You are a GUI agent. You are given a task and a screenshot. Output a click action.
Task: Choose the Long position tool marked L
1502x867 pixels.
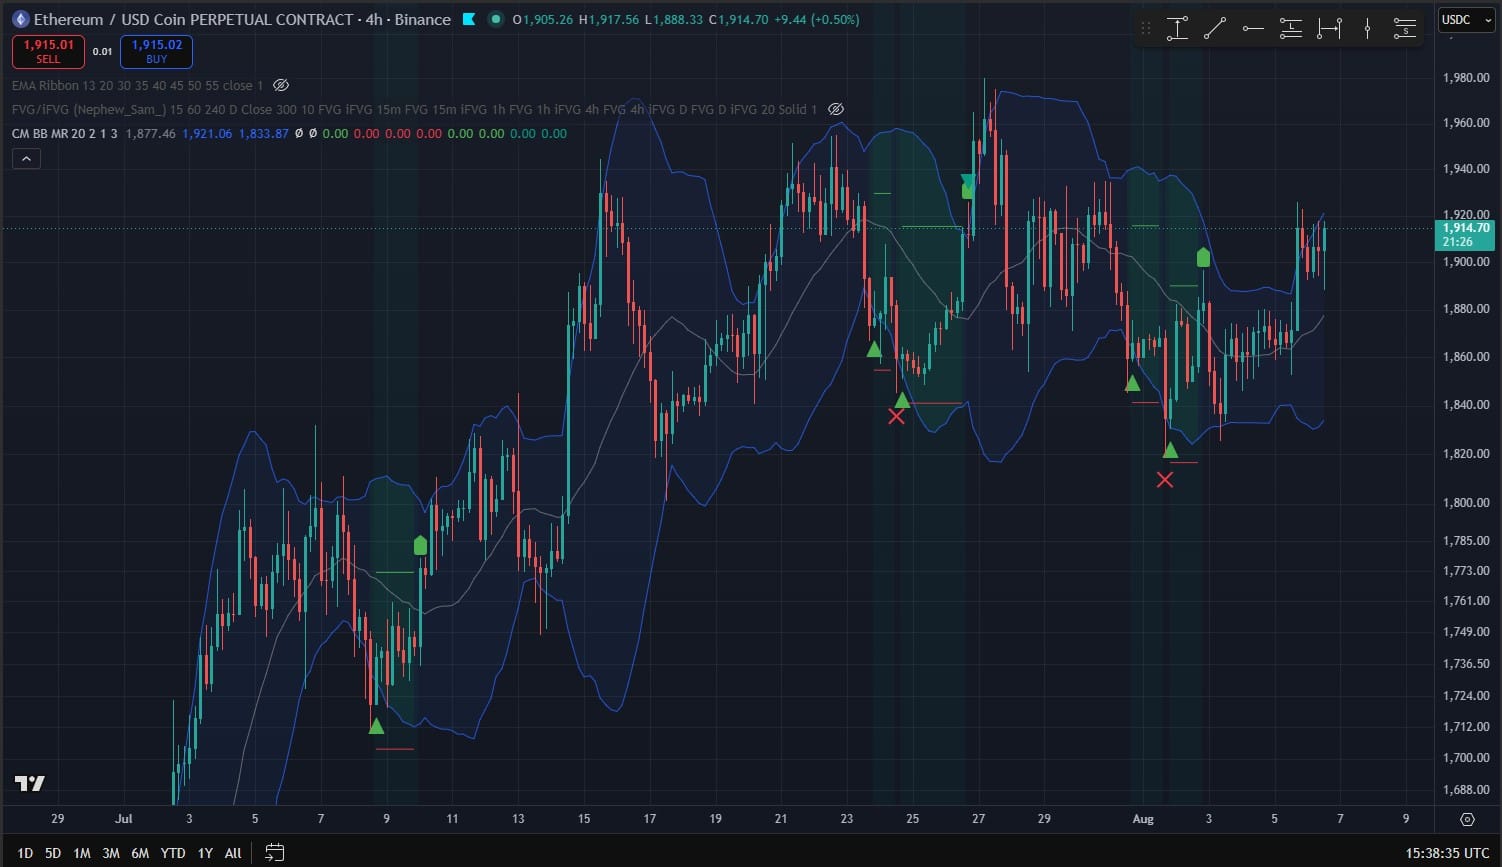coord(1291,29)
